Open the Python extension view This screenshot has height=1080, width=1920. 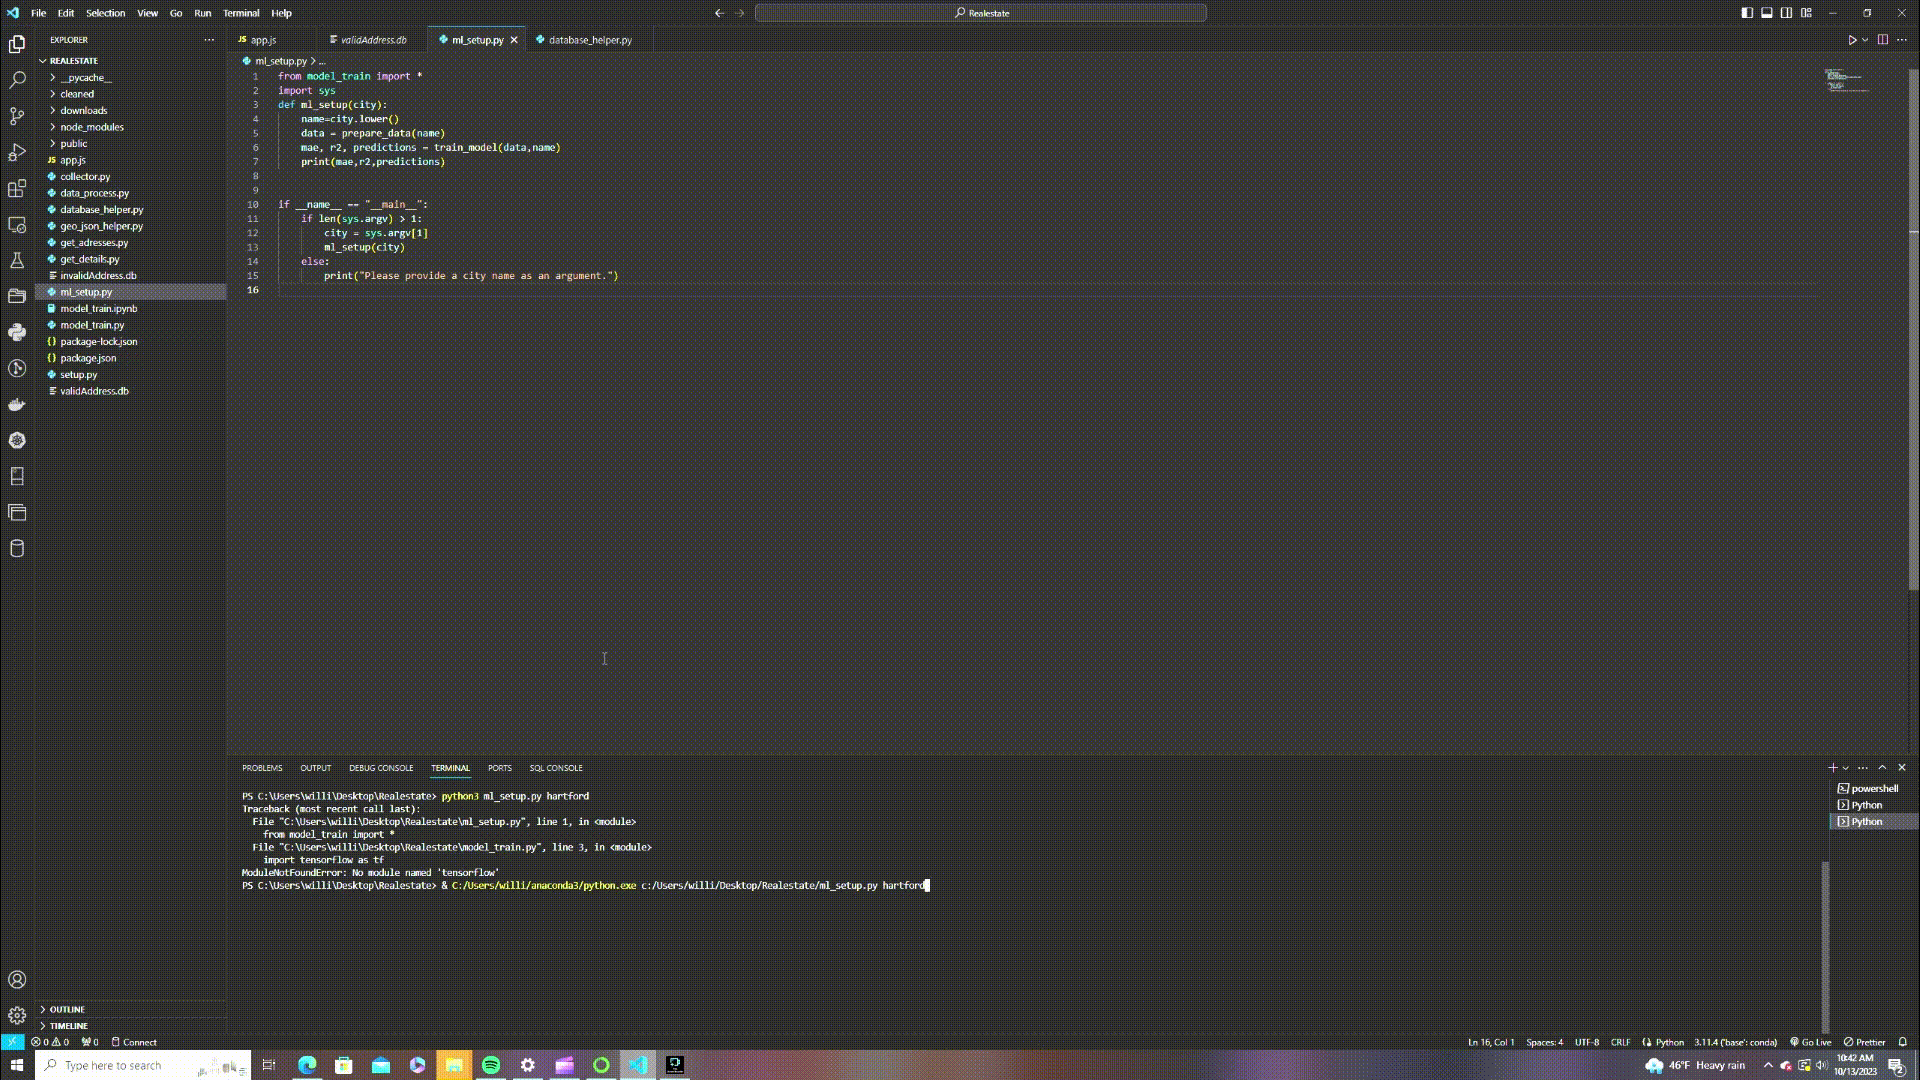click(x=17, y=332)
